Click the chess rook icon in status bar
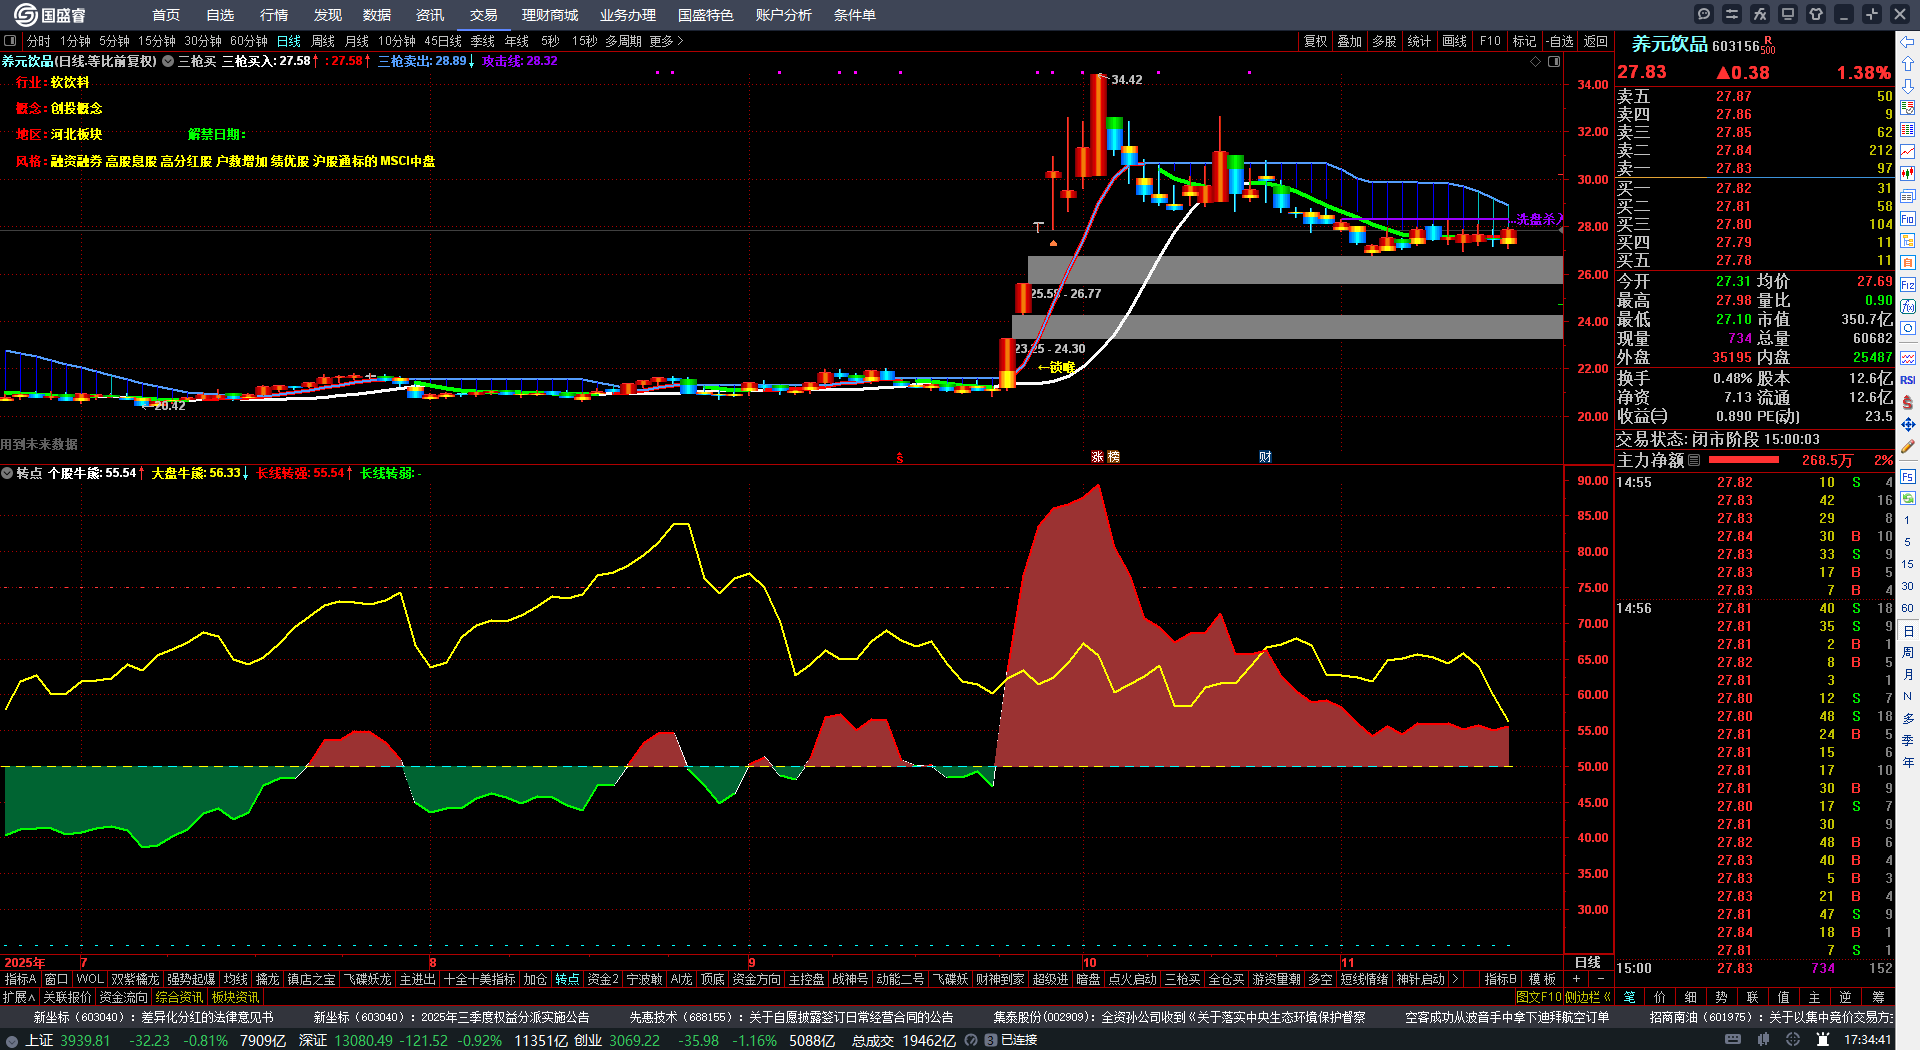Screen dimensions: 1920x1050 (1824, 1040)
